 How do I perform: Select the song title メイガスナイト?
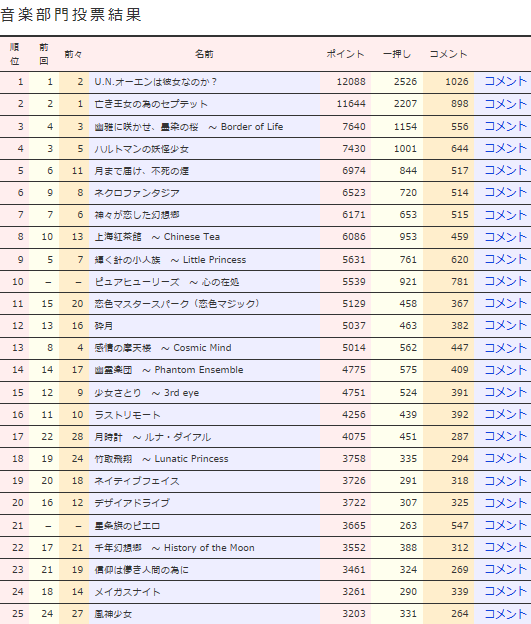[x=127, y=592]
